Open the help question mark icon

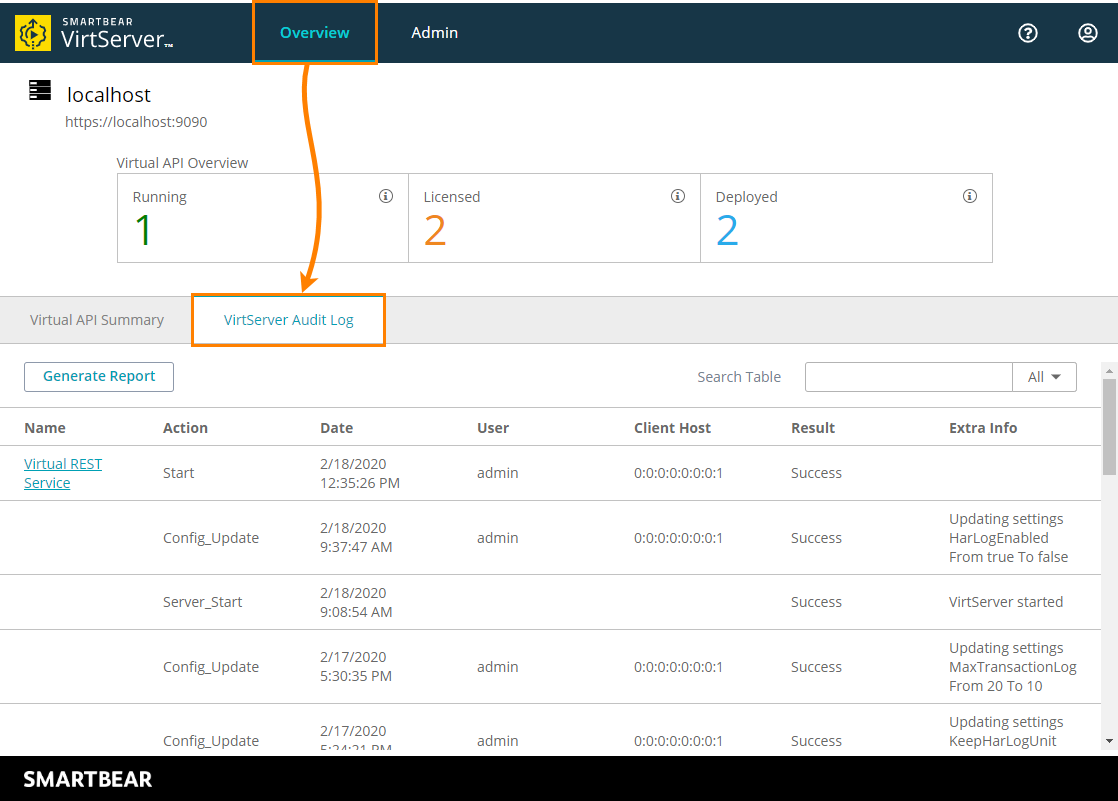pyautogui.click(x=1027, y=33)
